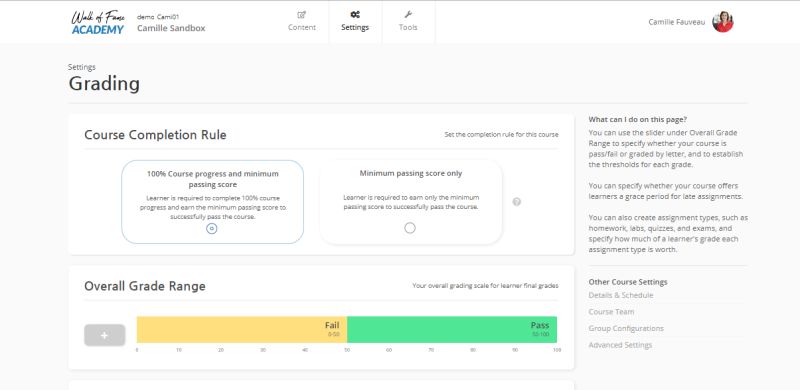The width and height of the screenshot is (800, 390).
Task: Click the green Pass grade segment
Action: tap(452, 329)
